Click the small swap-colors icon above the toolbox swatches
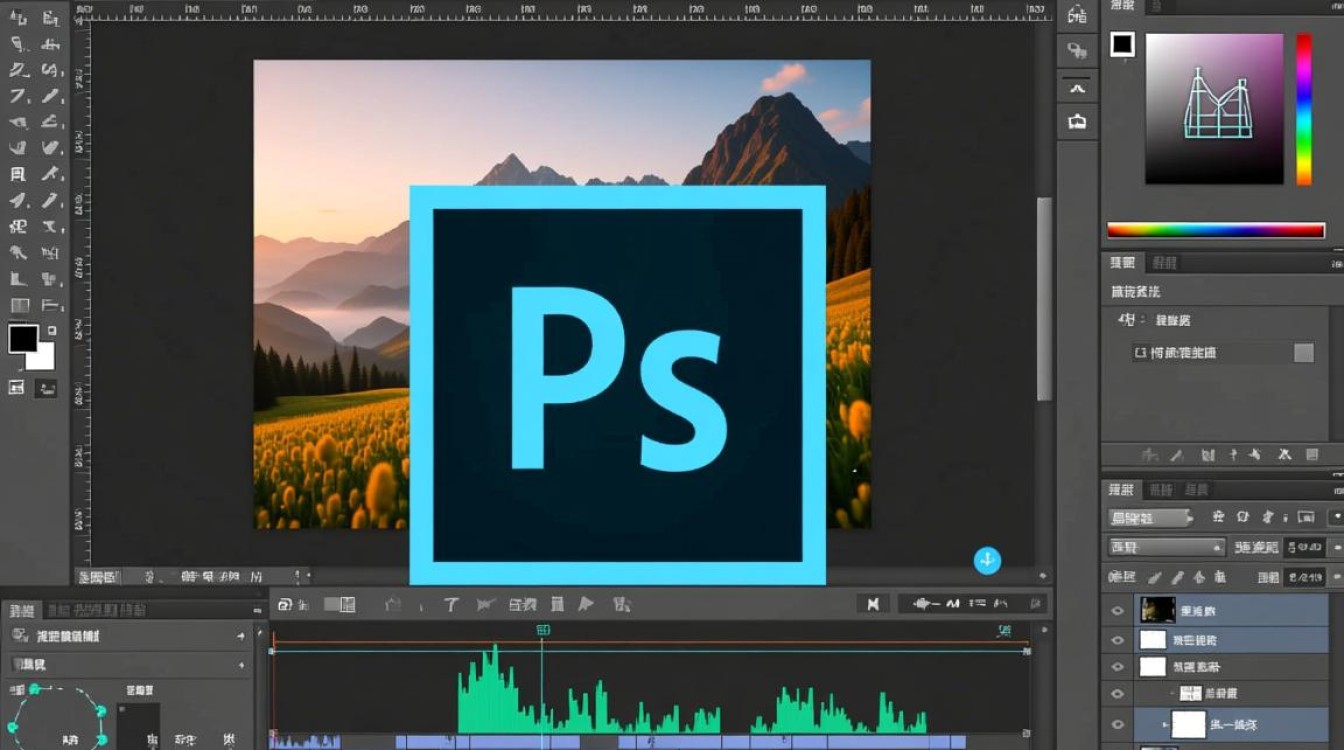 tap(51, 330)
